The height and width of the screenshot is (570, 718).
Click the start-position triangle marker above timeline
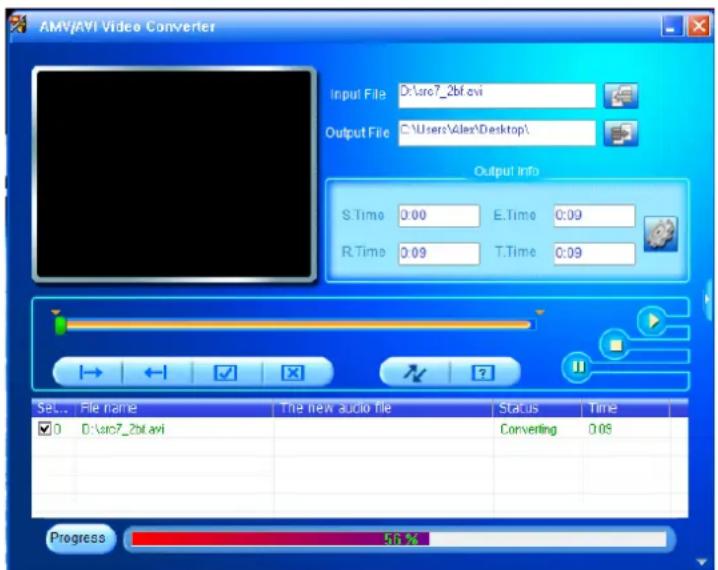[x=55, y=312]
